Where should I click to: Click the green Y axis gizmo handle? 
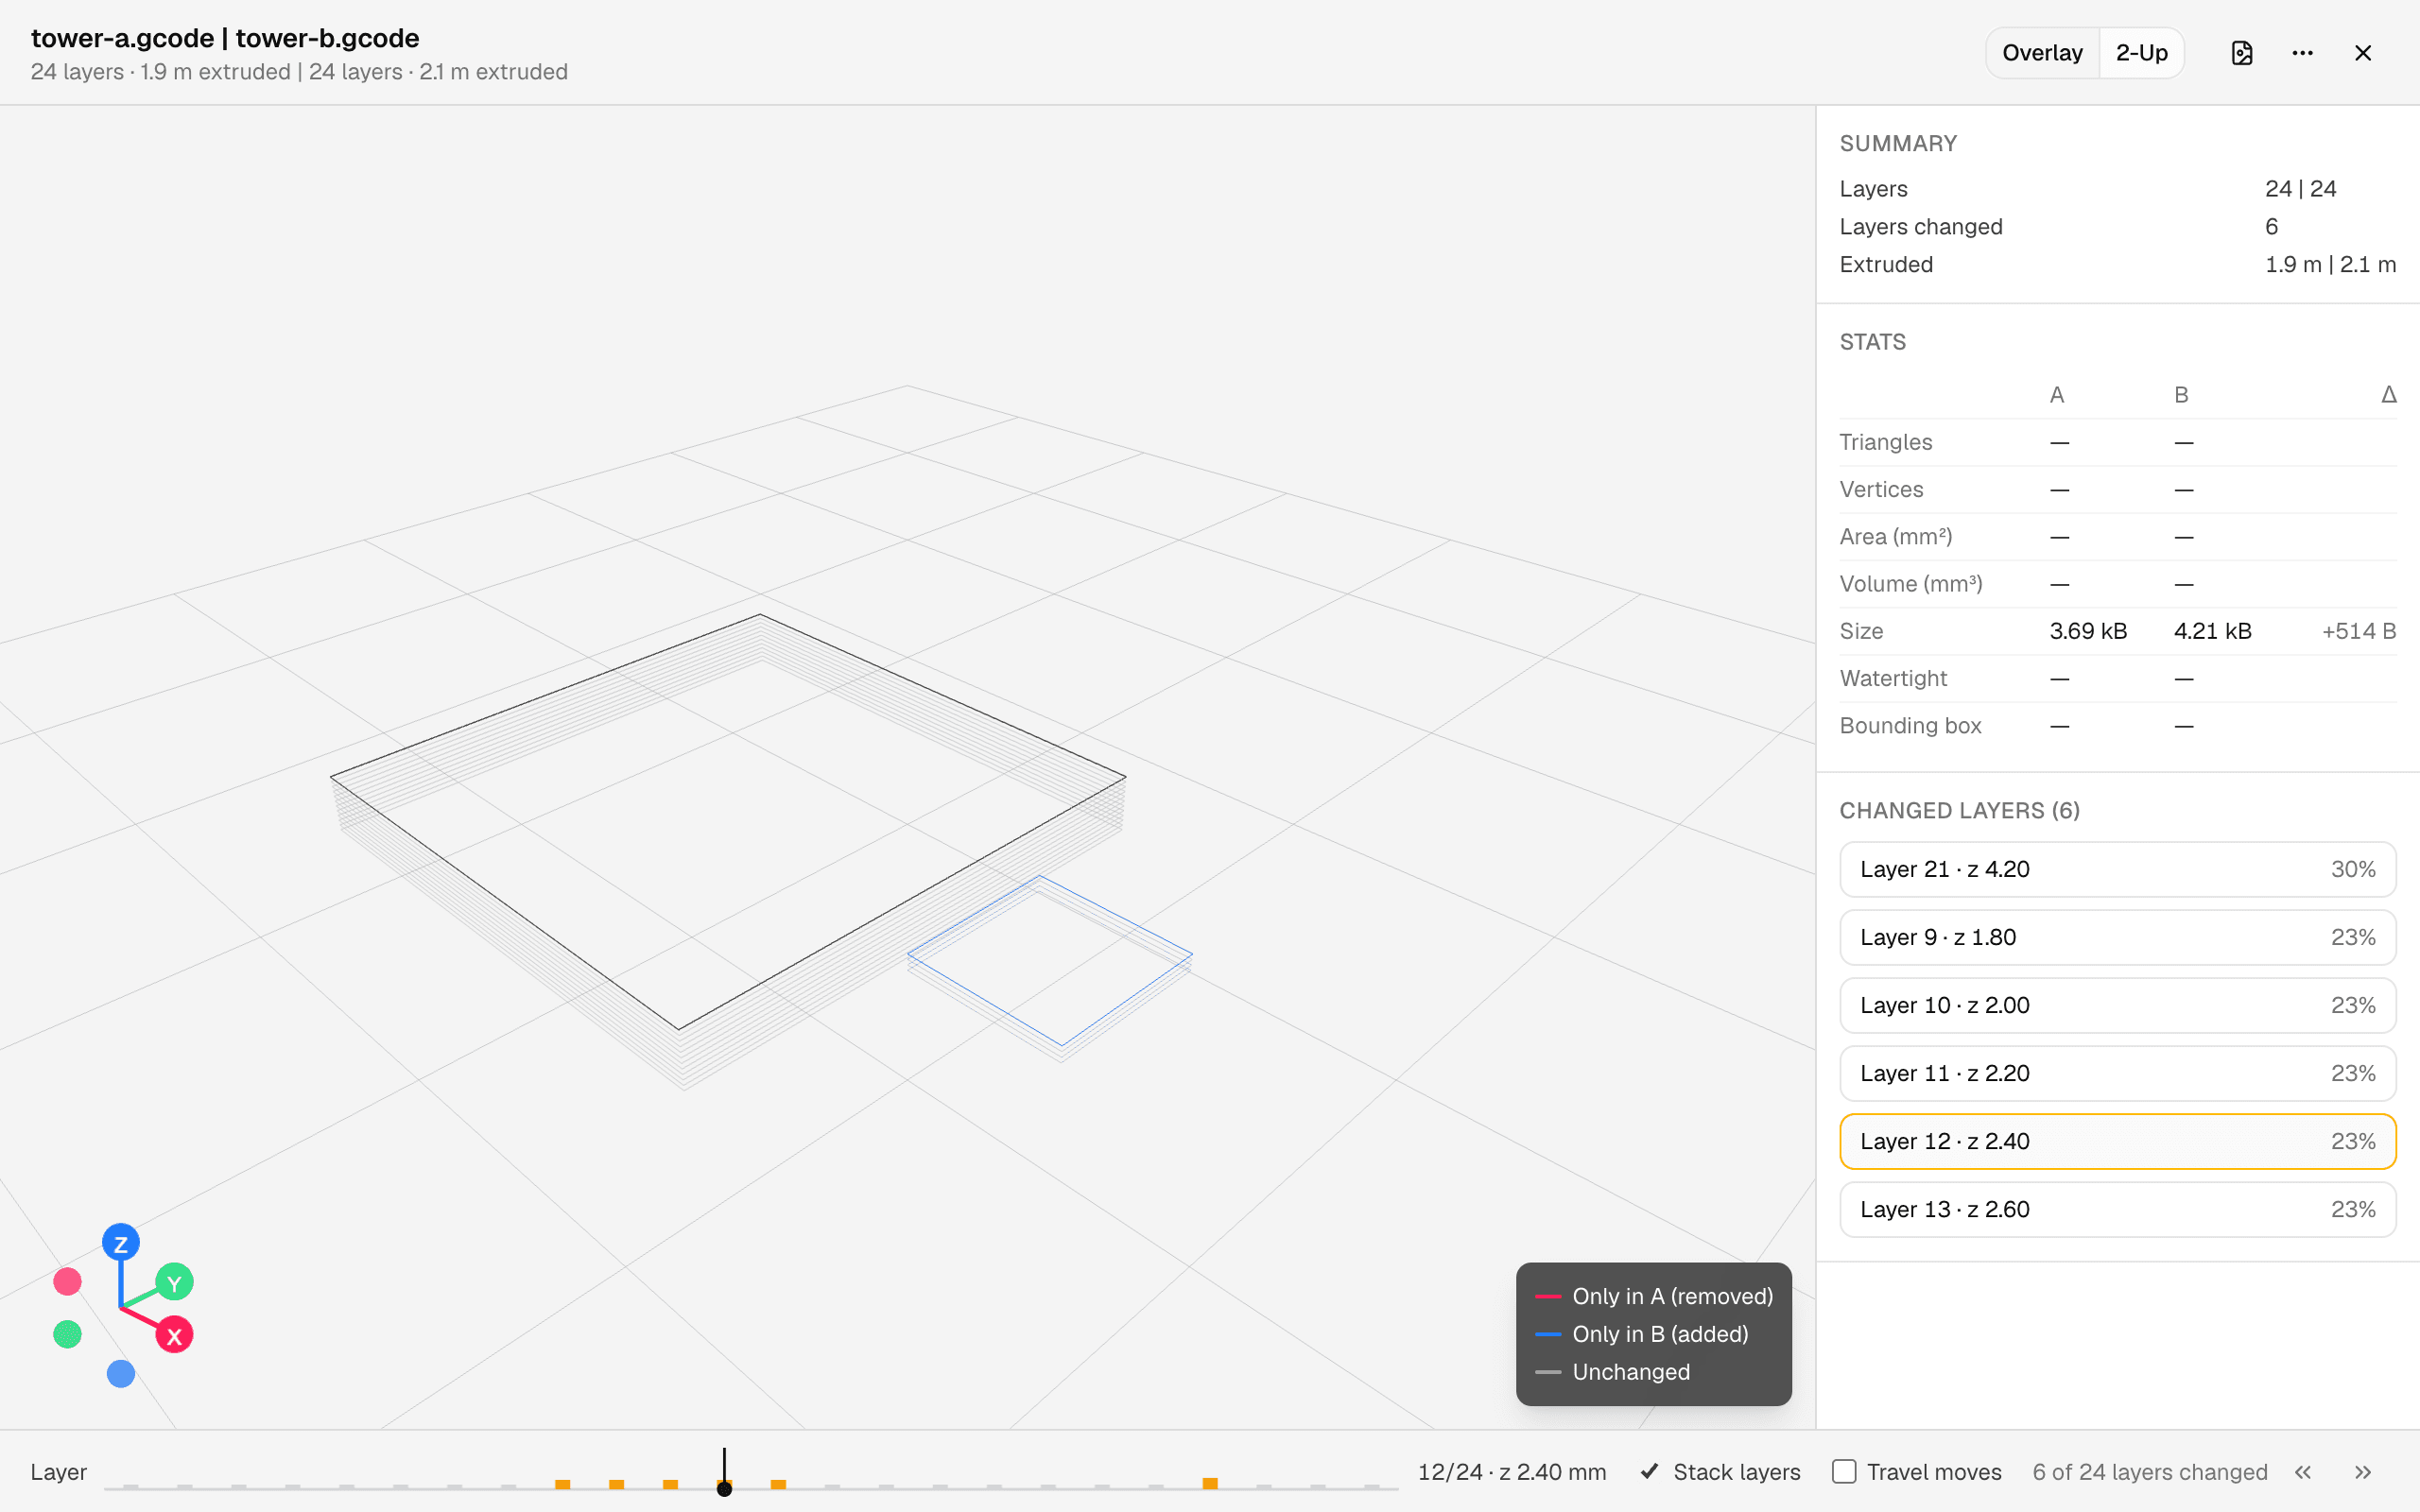tap(174, 1282)
